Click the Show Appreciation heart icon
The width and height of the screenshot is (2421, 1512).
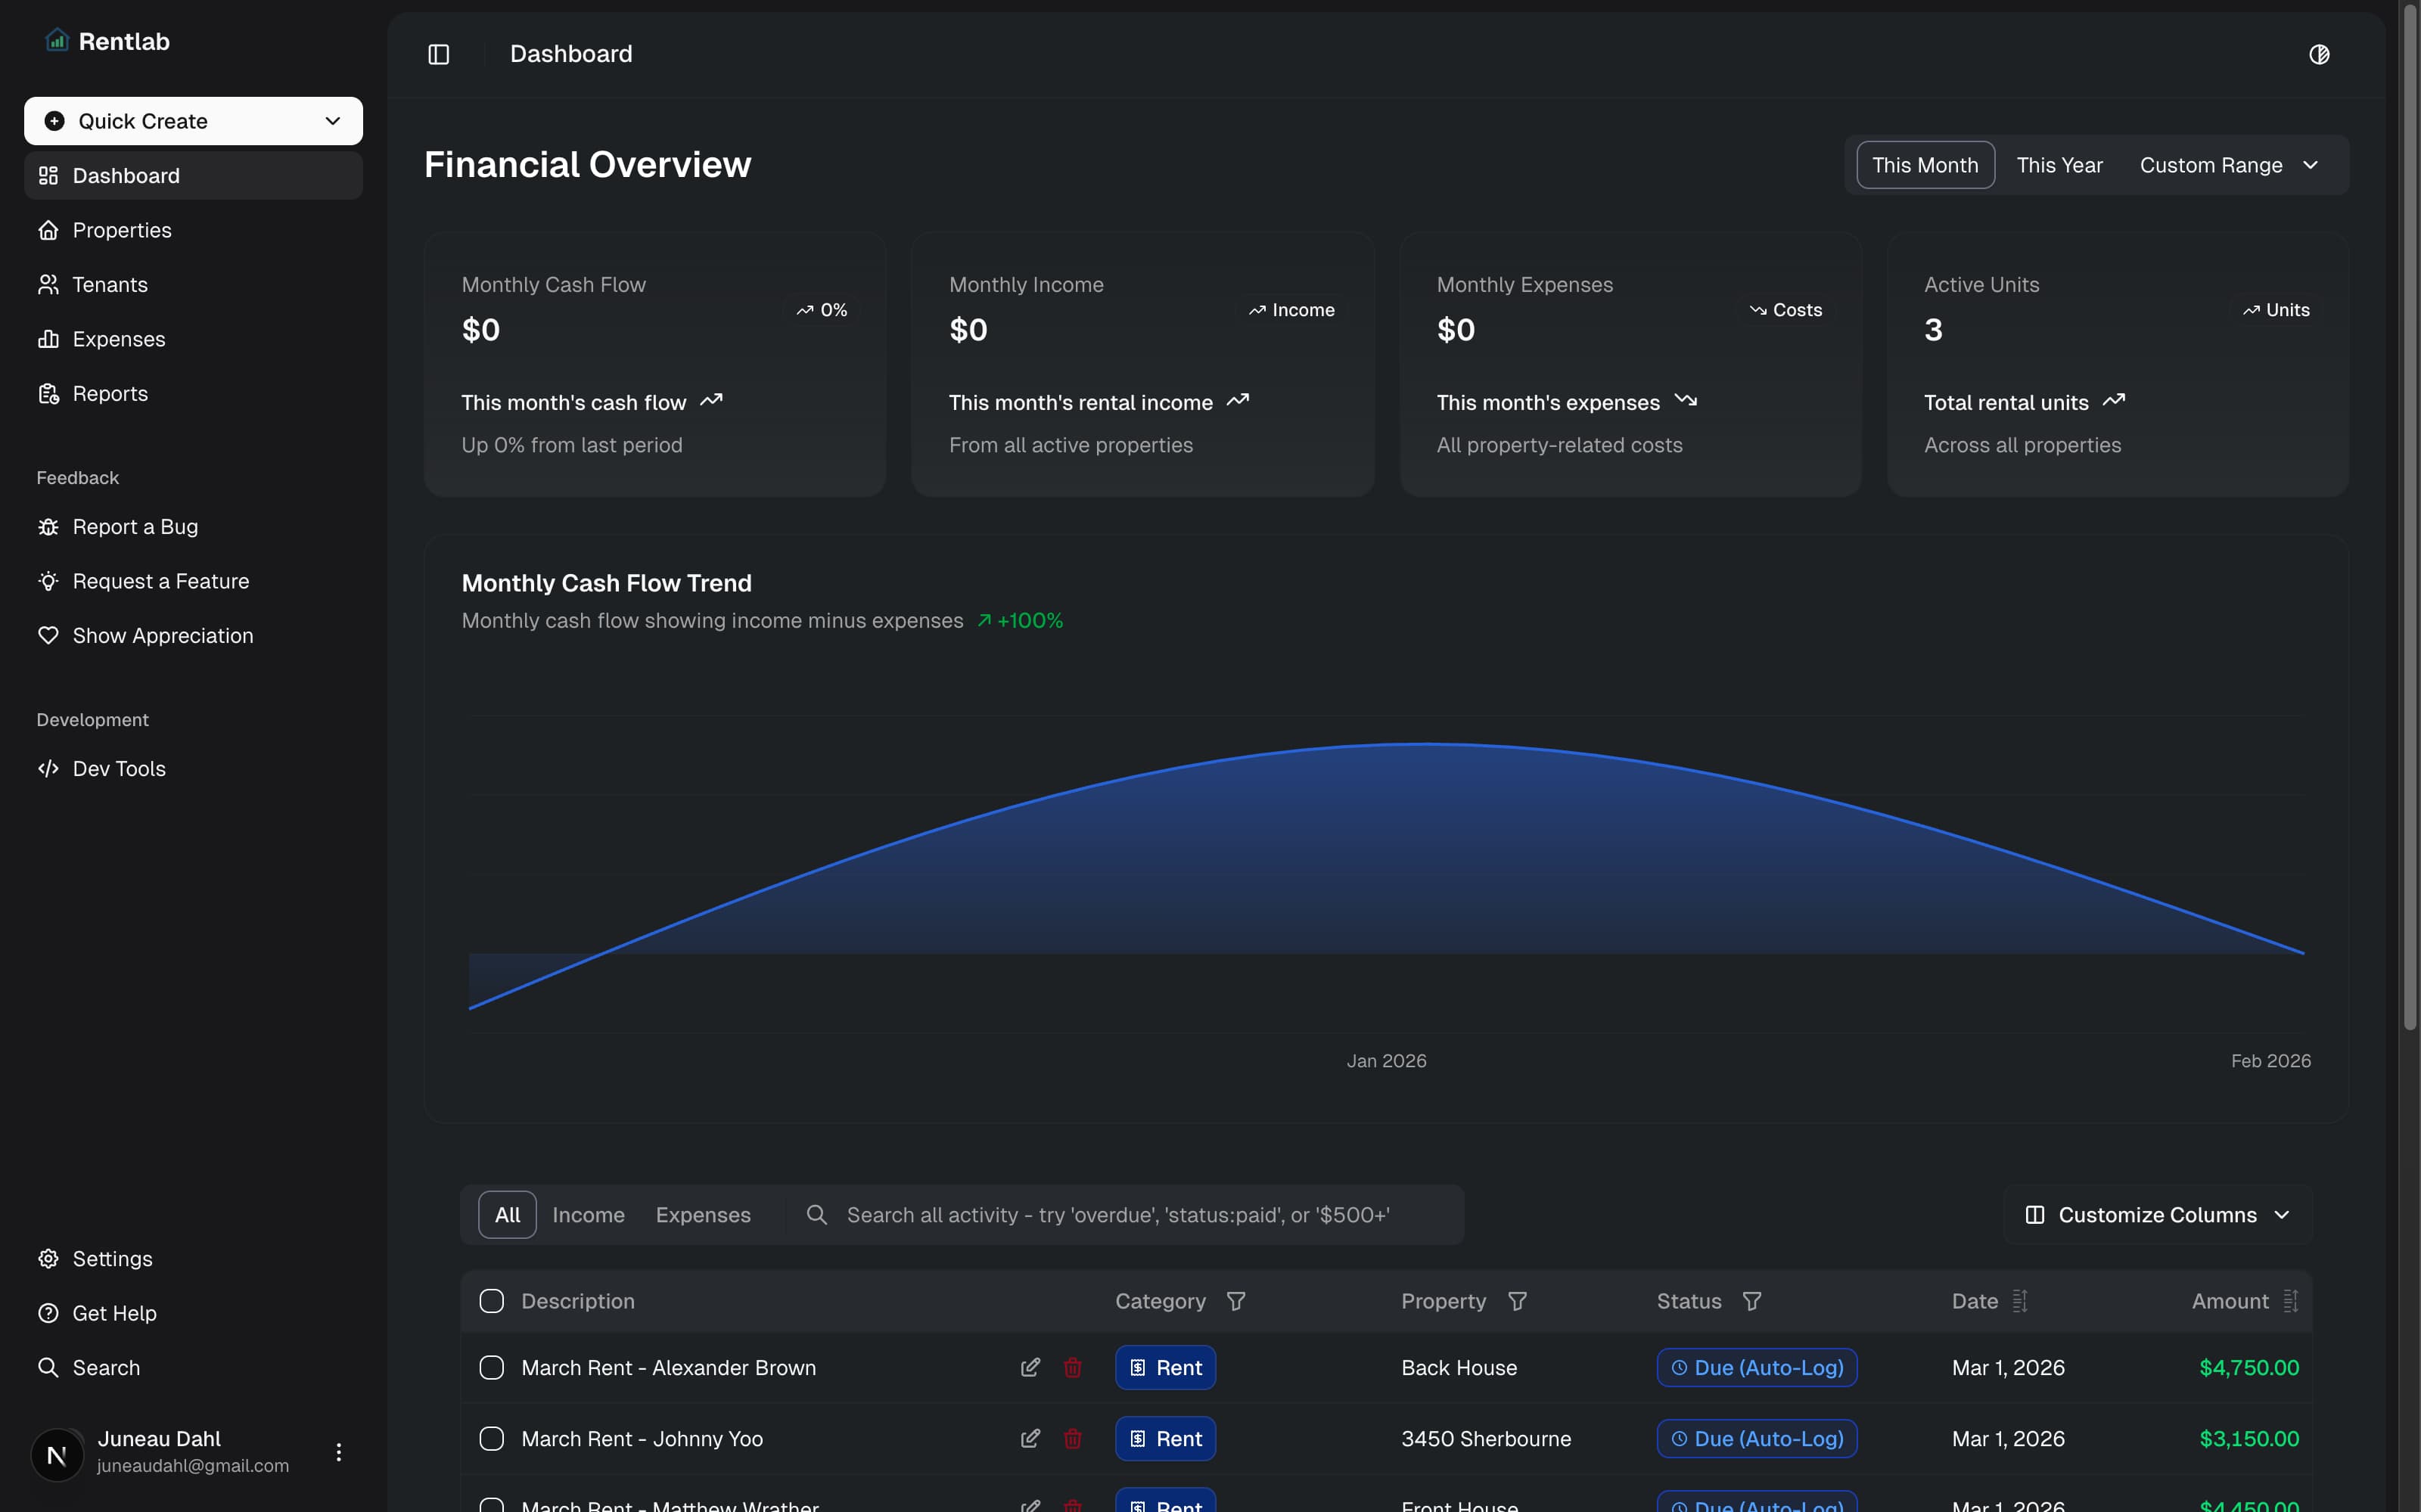[x=49, y=635]
